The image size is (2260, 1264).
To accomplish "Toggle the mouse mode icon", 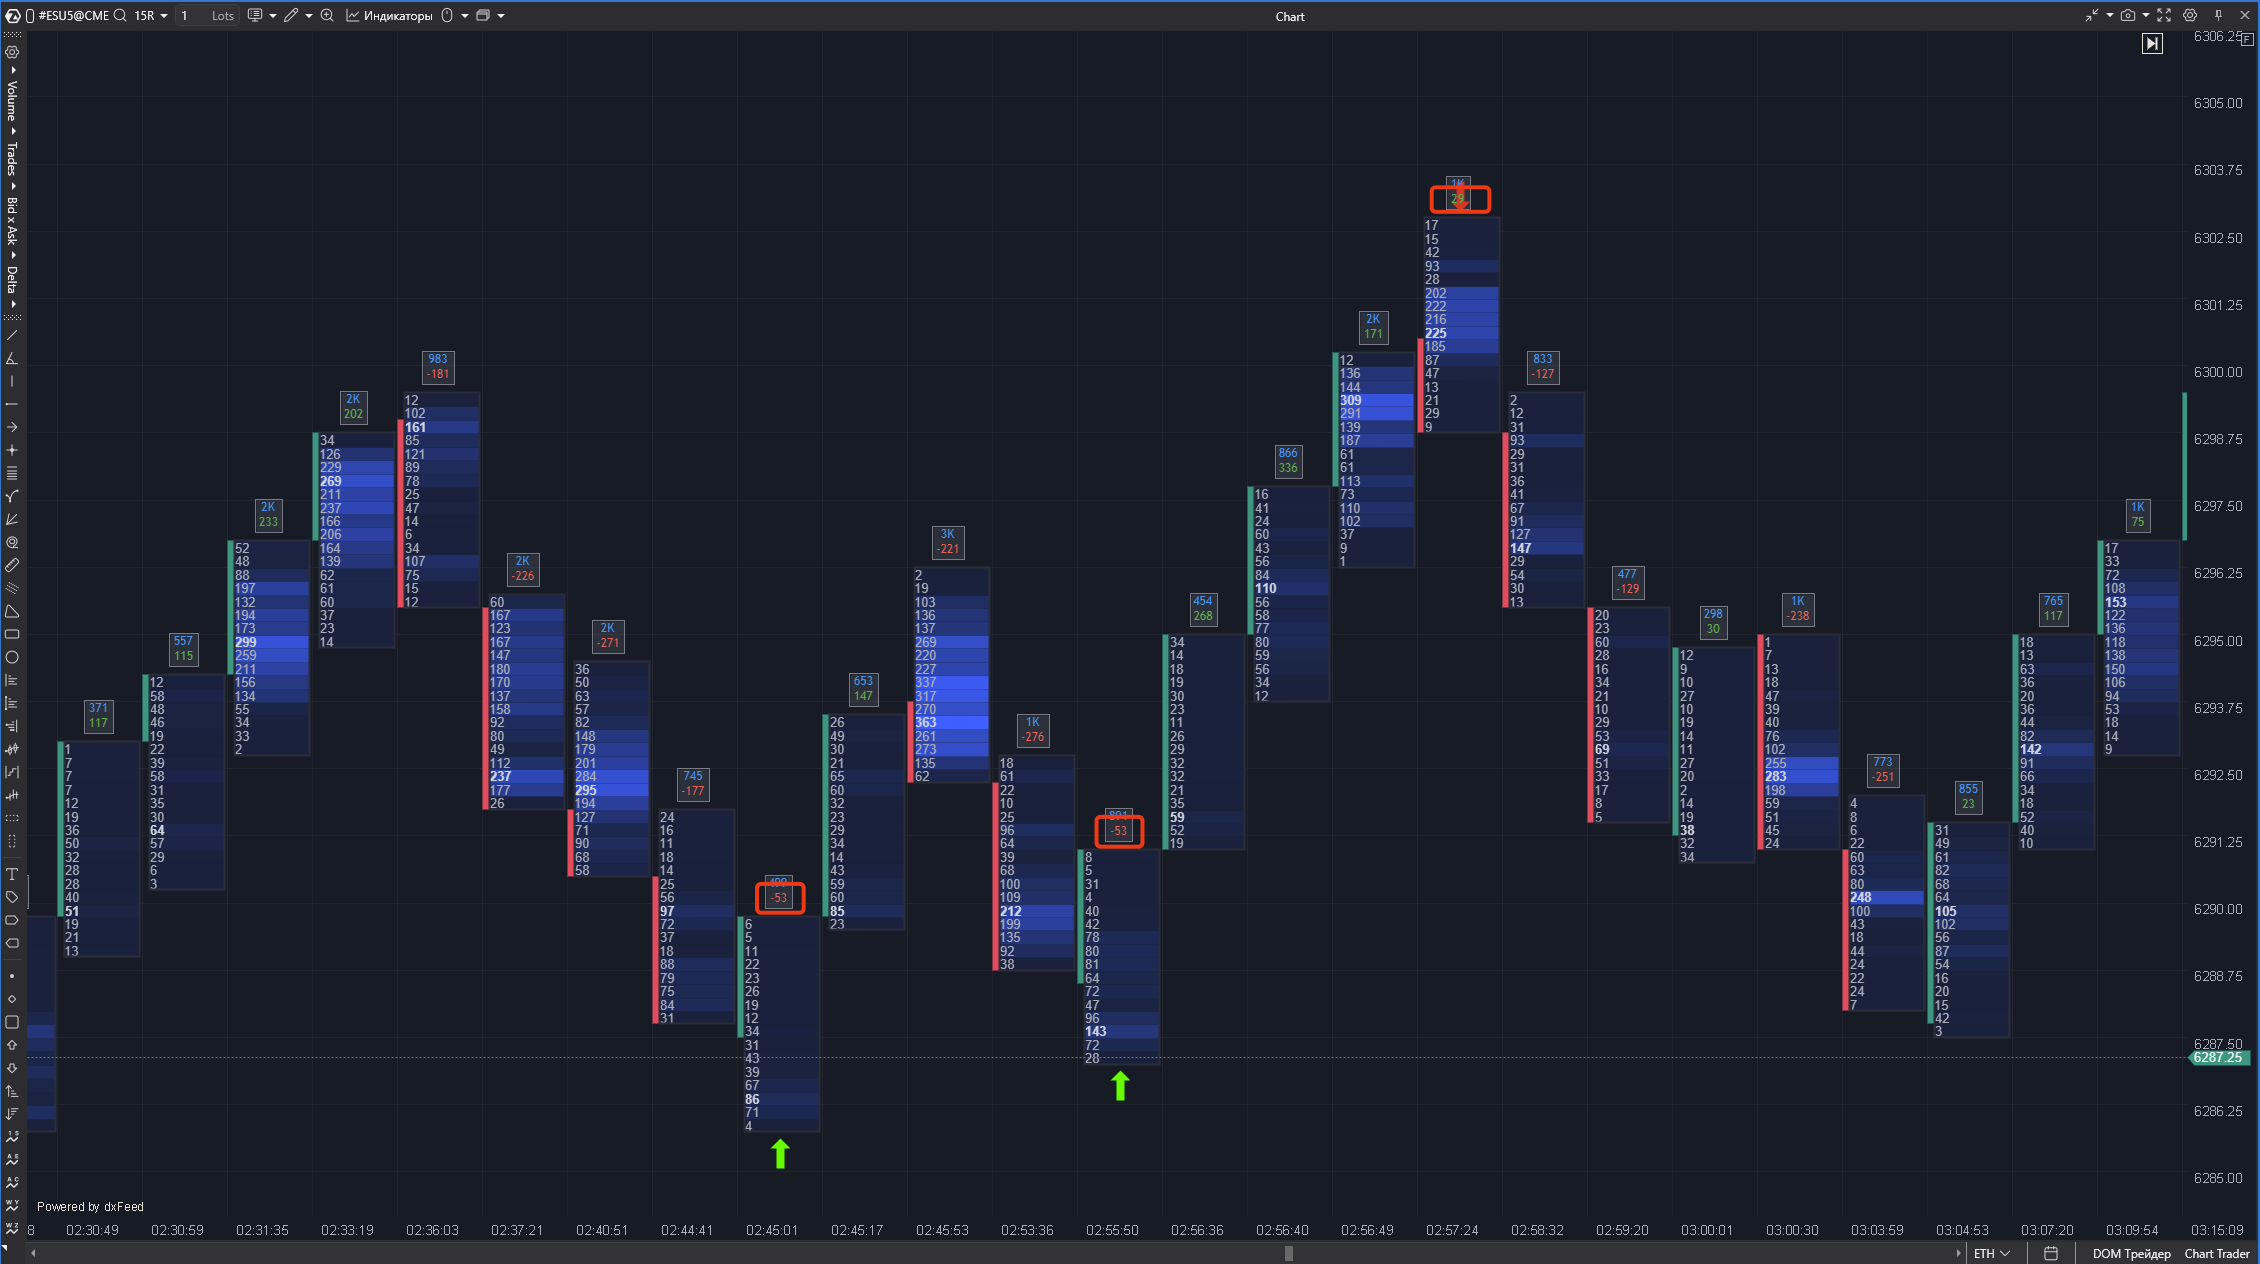I will (447, 15).
